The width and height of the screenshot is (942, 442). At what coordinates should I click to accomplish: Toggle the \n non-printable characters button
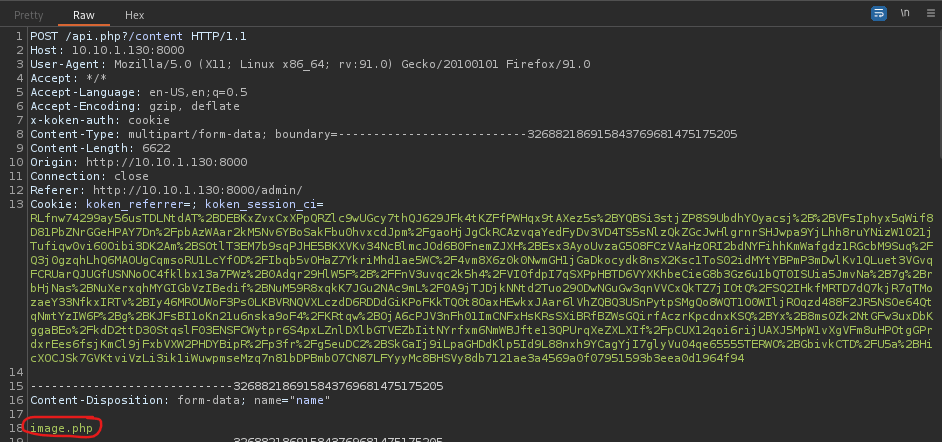pos(904,14)
